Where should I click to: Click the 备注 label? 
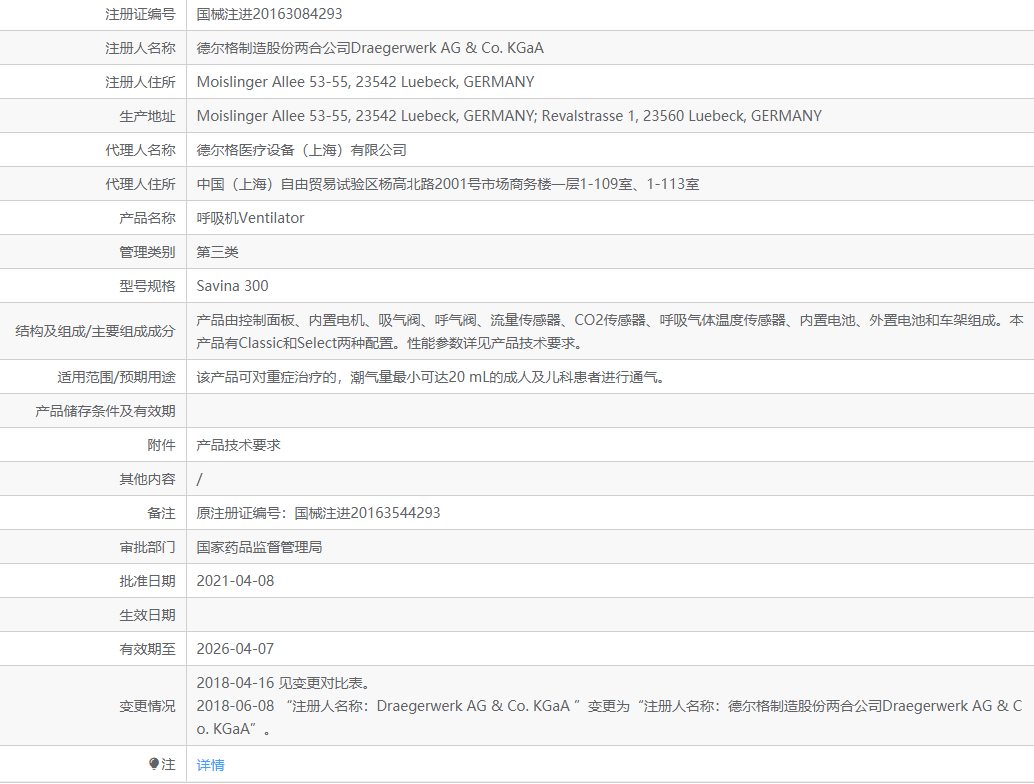pyautogui.click(x=162, y=513)
